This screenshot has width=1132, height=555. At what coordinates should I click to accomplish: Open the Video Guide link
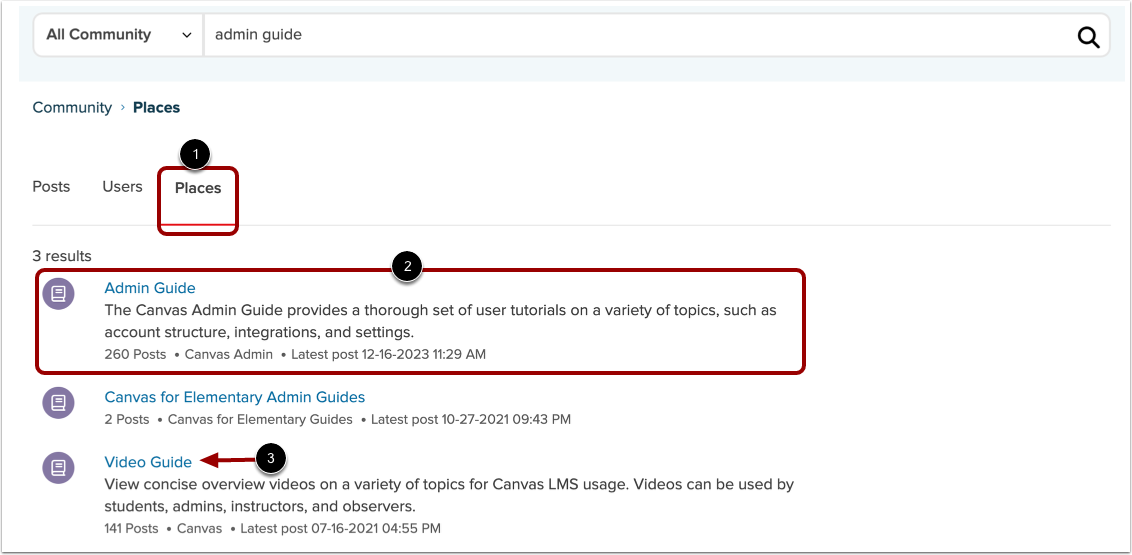tap(148, 462)
